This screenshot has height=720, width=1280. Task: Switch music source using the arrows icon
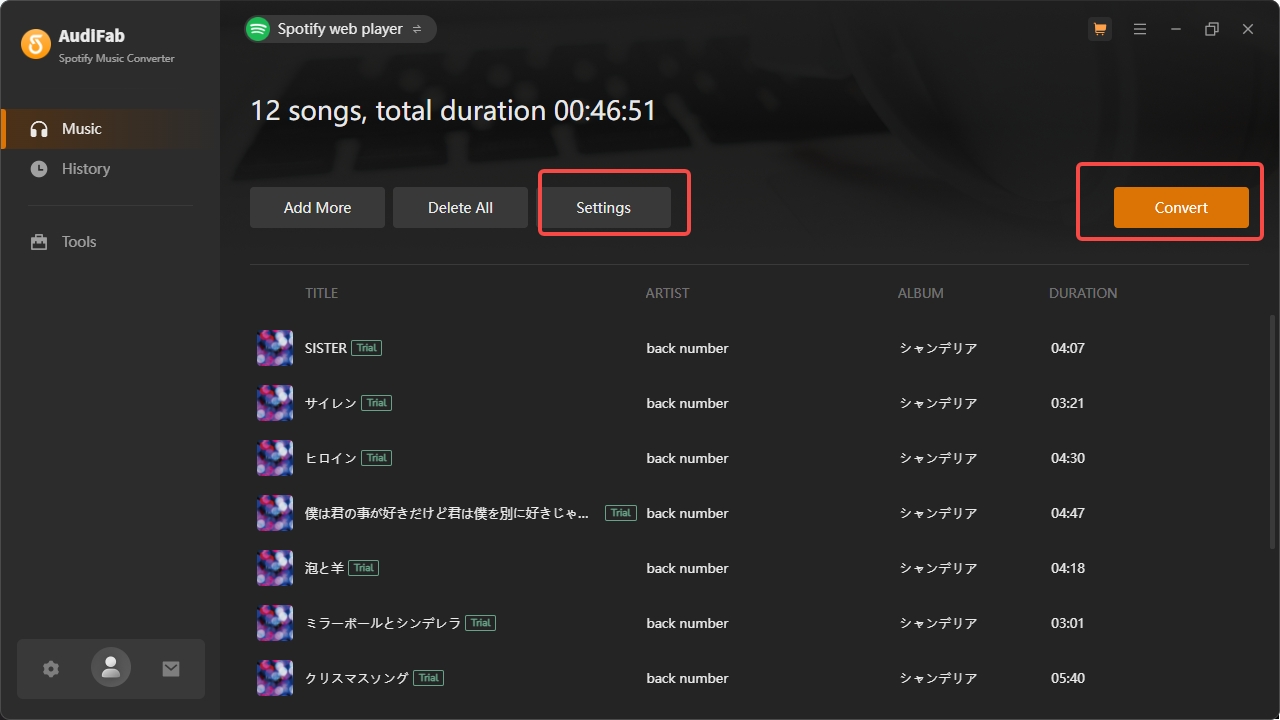(x=419, y=29)
